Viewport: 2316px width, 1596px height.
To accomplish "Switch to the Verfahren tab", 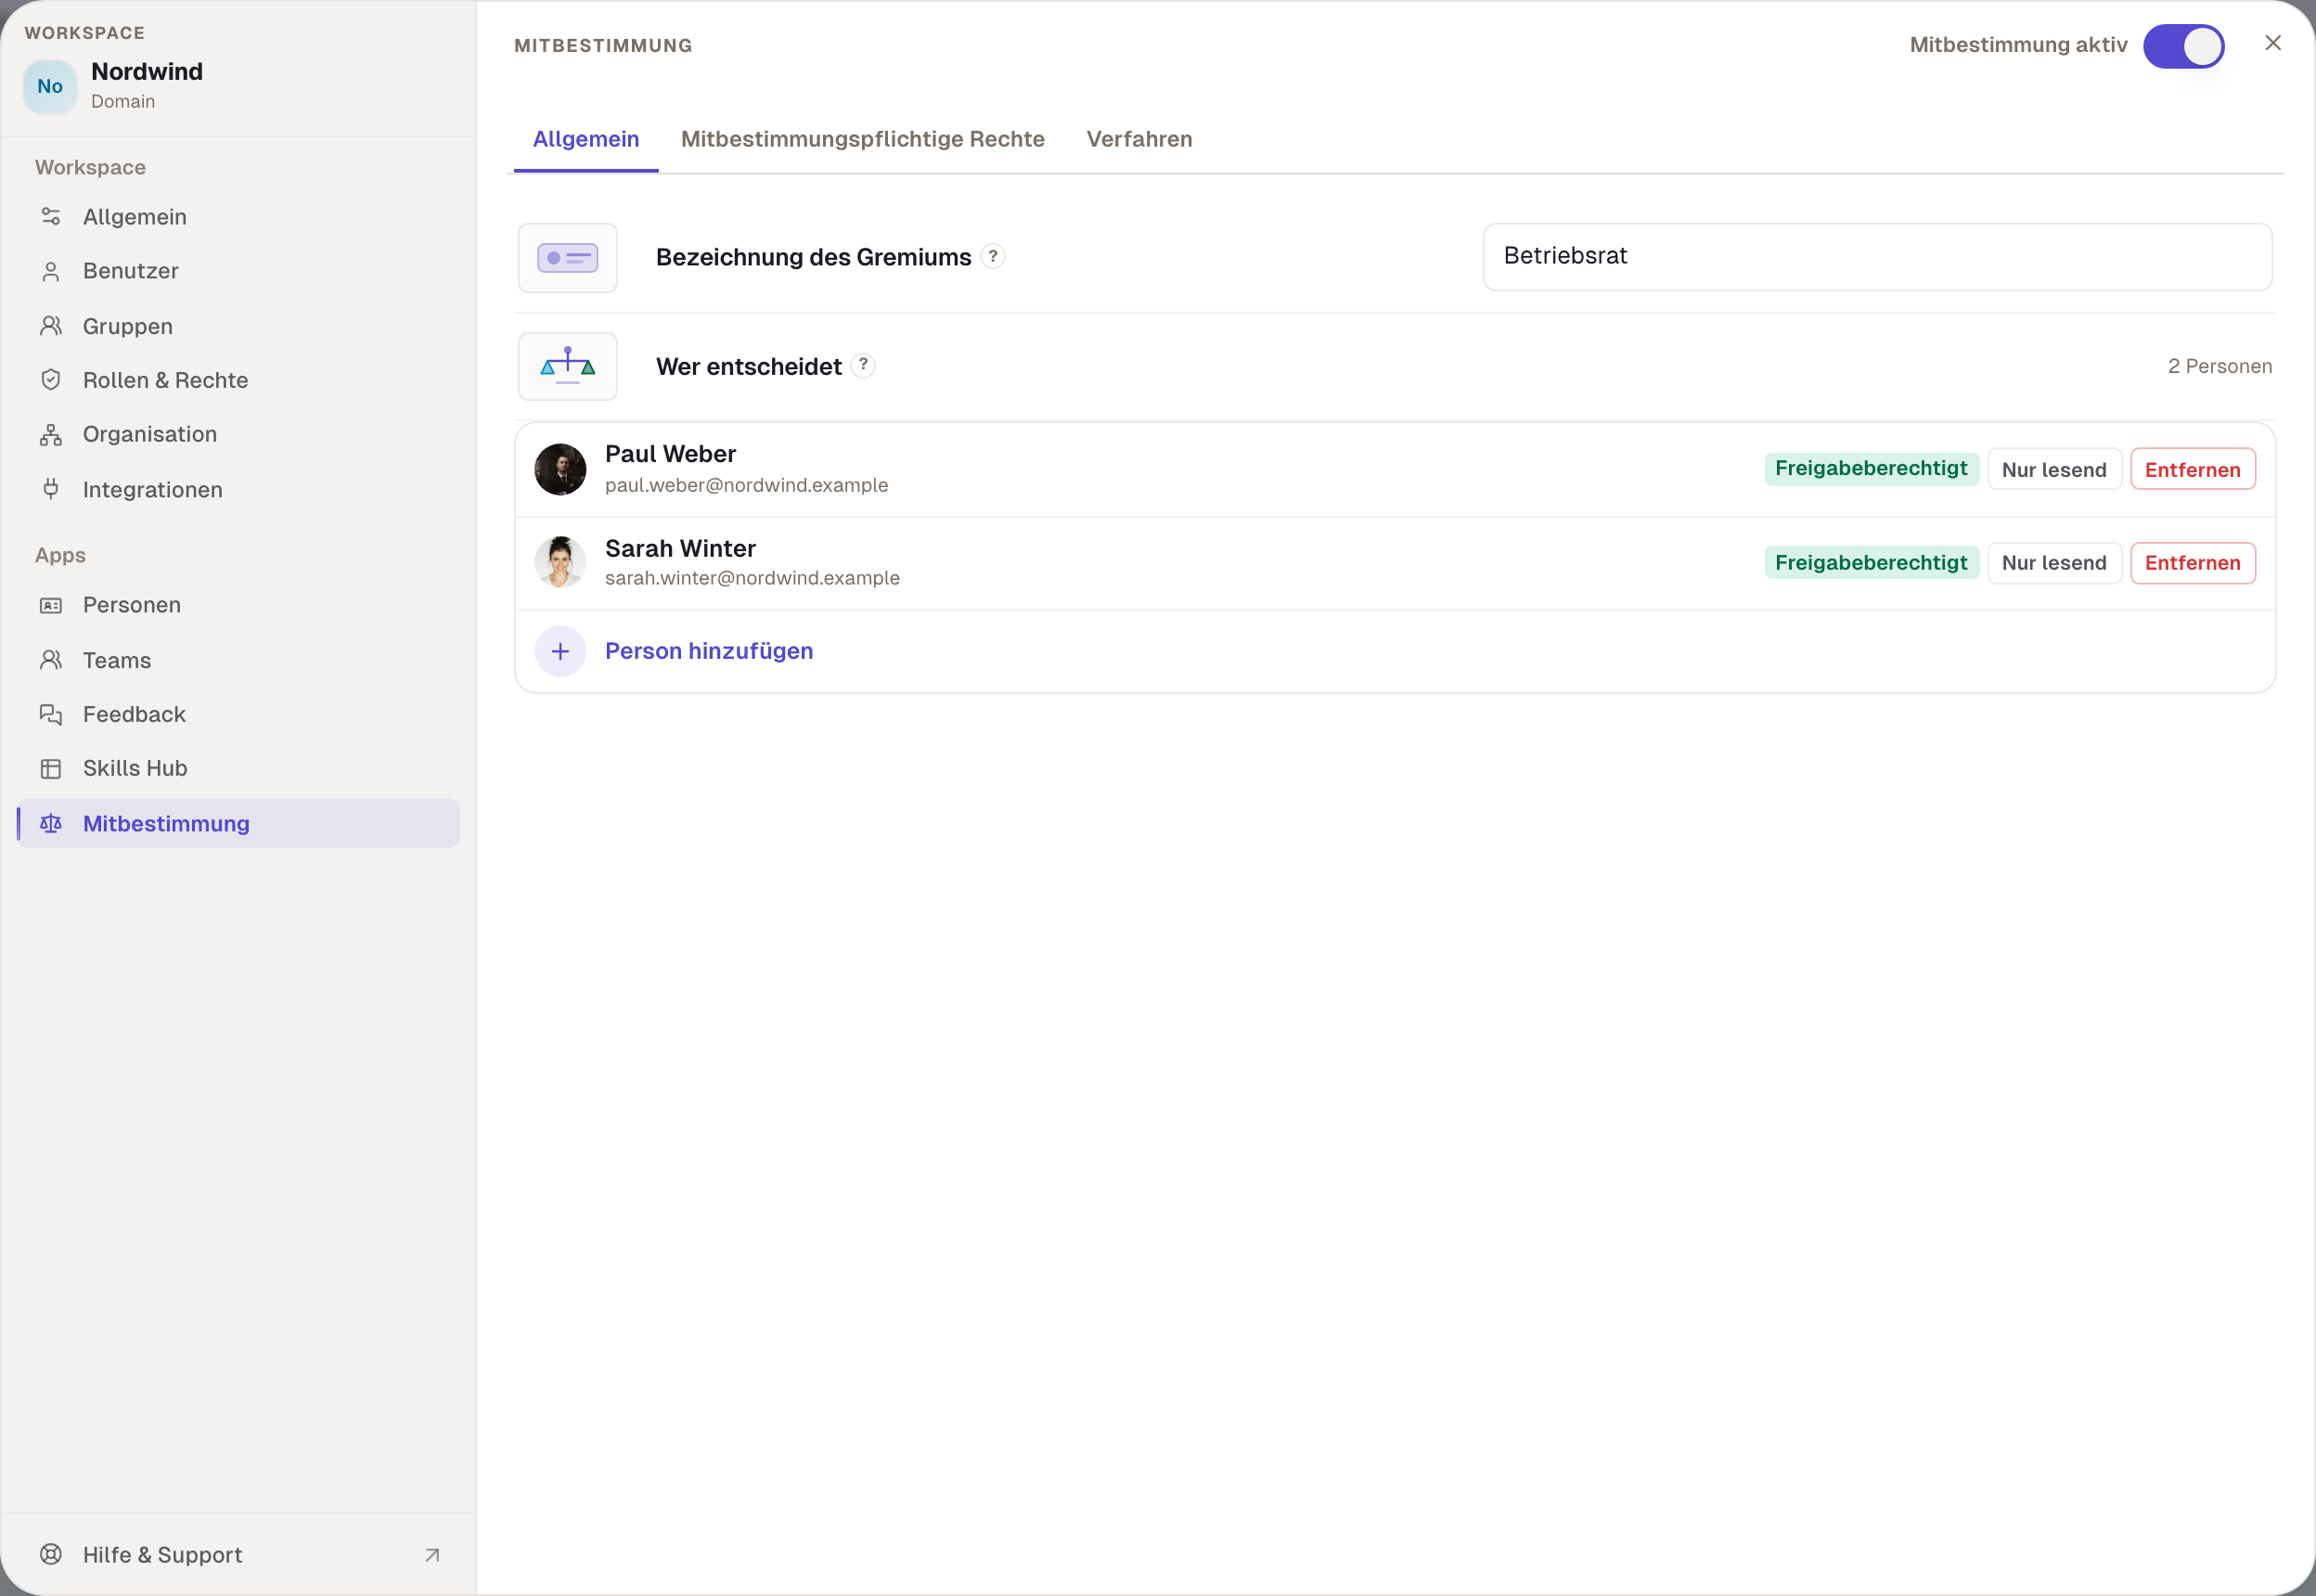I will pos(1139,139).
